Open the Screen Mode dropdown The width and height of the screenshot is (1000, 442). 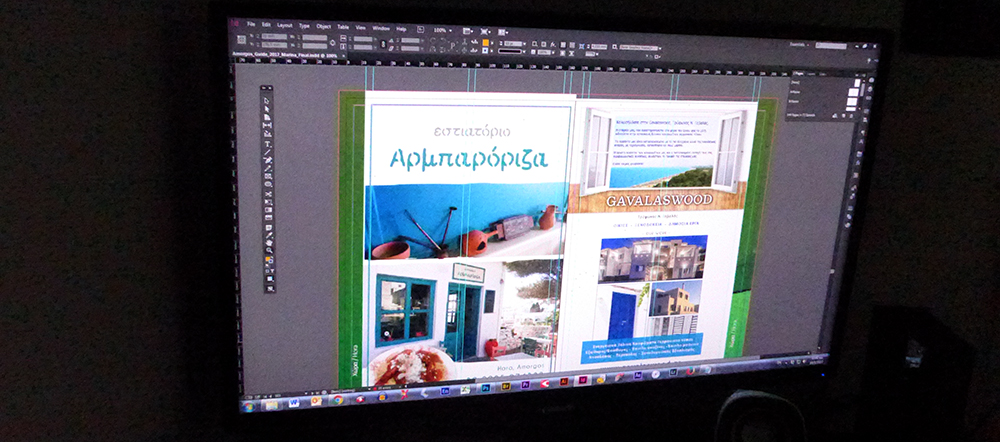(486, 31)
